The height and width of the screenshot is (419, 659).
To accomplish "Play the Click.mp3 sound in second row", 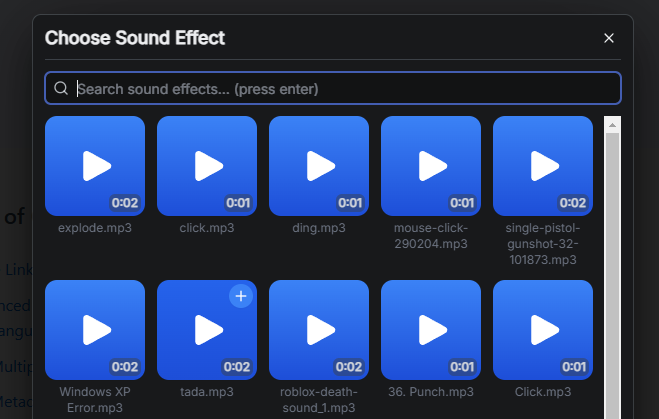I will [x=543, y=329].
